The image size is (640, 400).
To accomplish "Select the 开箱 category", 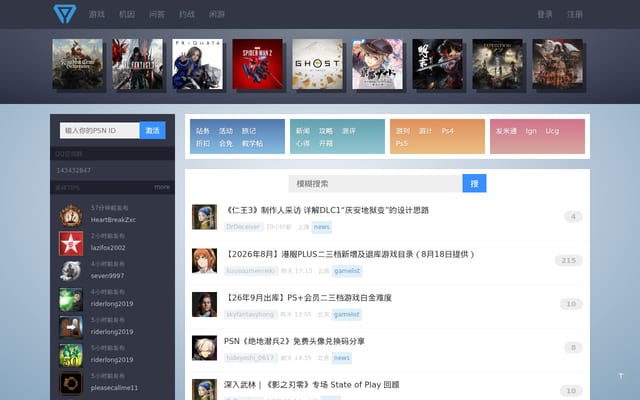I will point(326,144).
